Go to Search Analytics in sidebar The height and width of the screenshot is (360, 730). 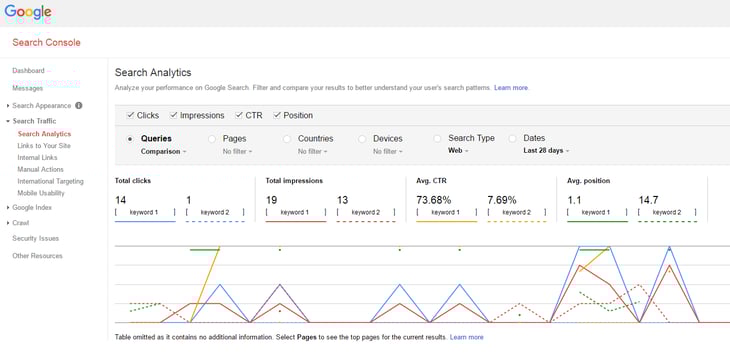click(x=44, y=134)
